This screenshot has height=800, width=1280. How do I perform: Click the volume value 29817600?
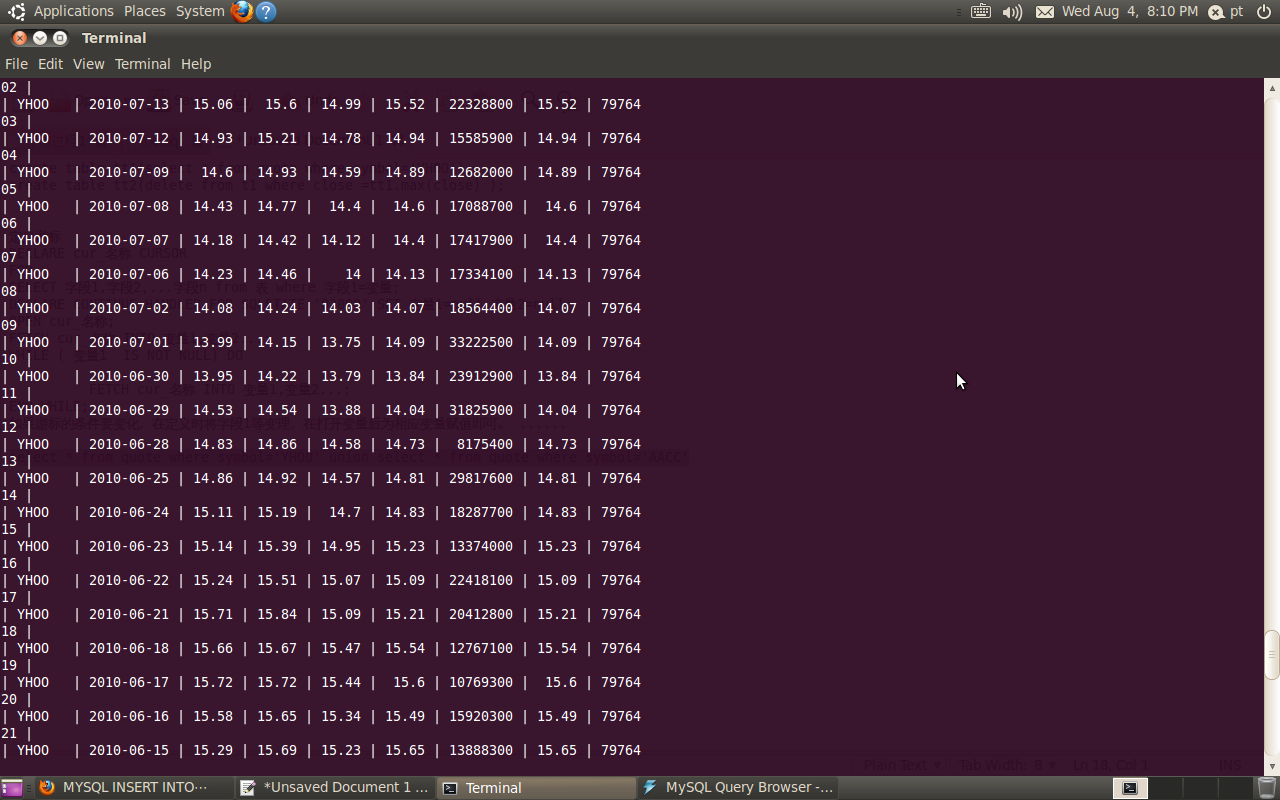click(x=481, y=478)
